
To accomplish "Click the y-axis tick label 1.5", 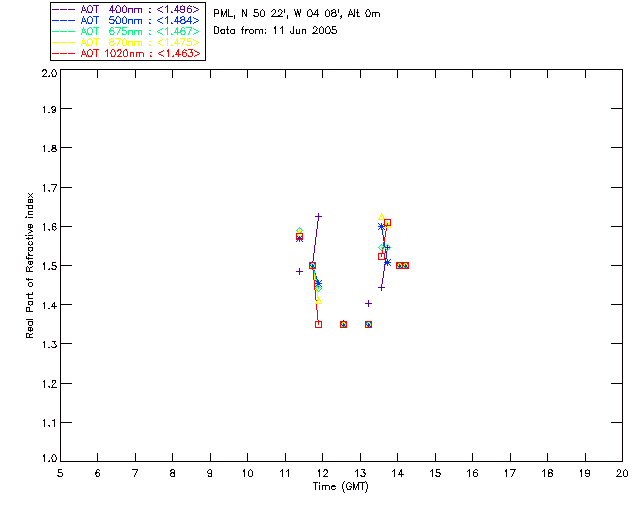I will click(49, 266).
